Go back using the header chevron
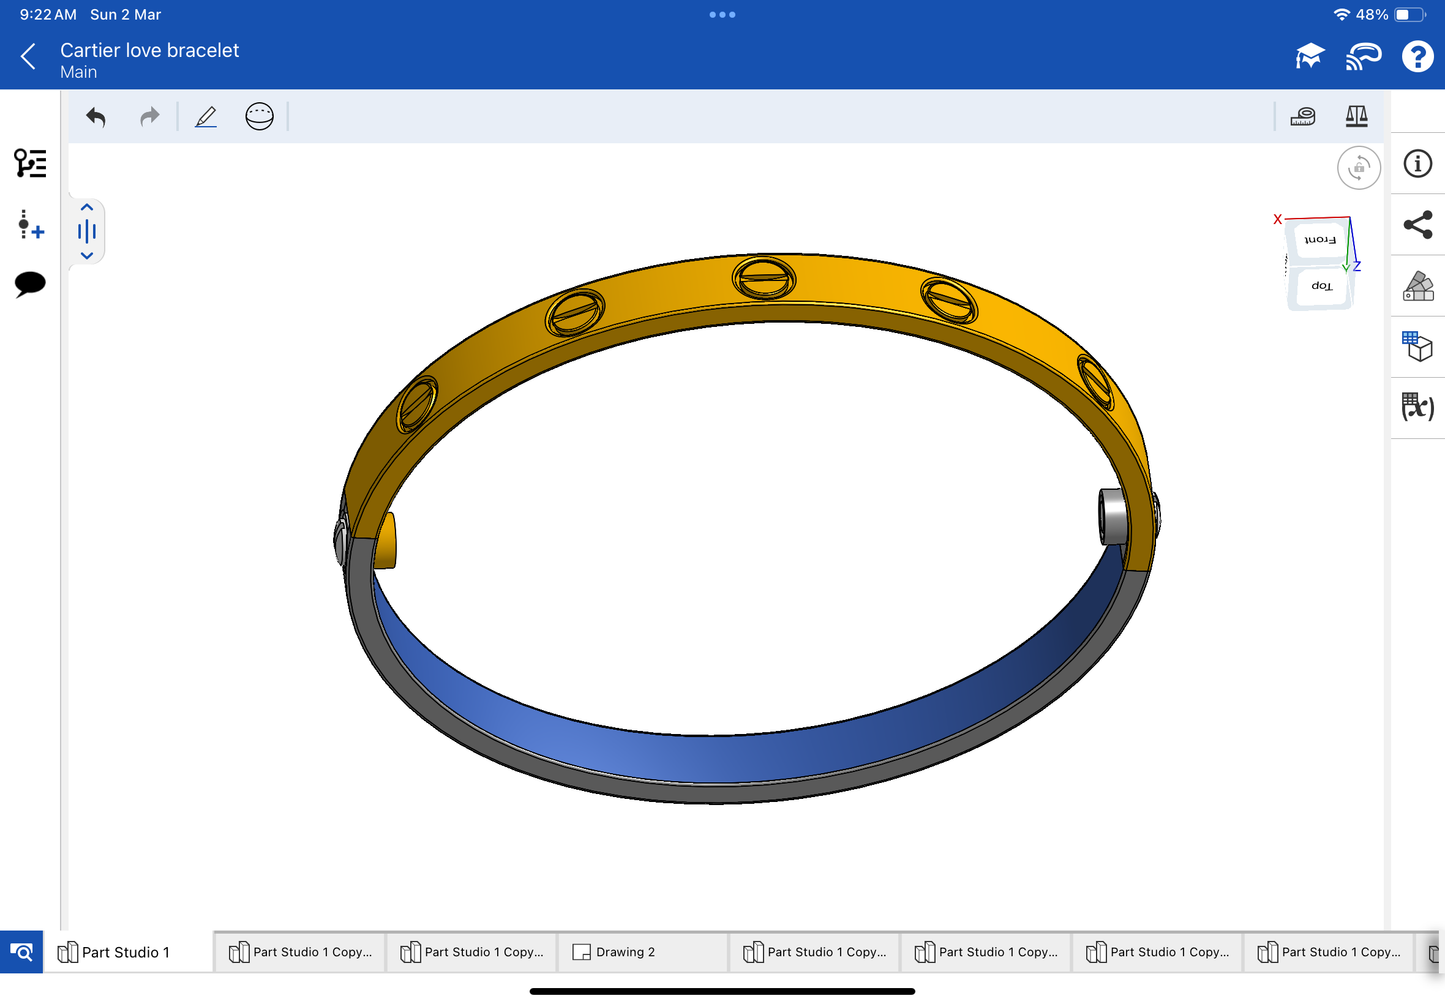Screen dimensions: 1445x1004 point(29,57)
